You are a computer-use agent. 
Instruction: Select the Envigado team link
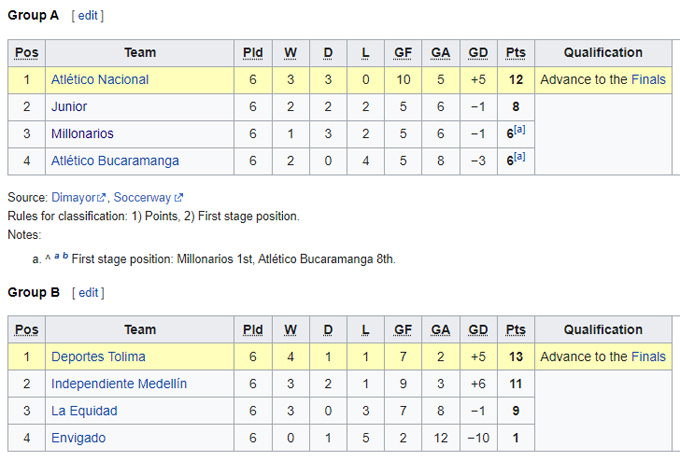[x=78, y=438]
